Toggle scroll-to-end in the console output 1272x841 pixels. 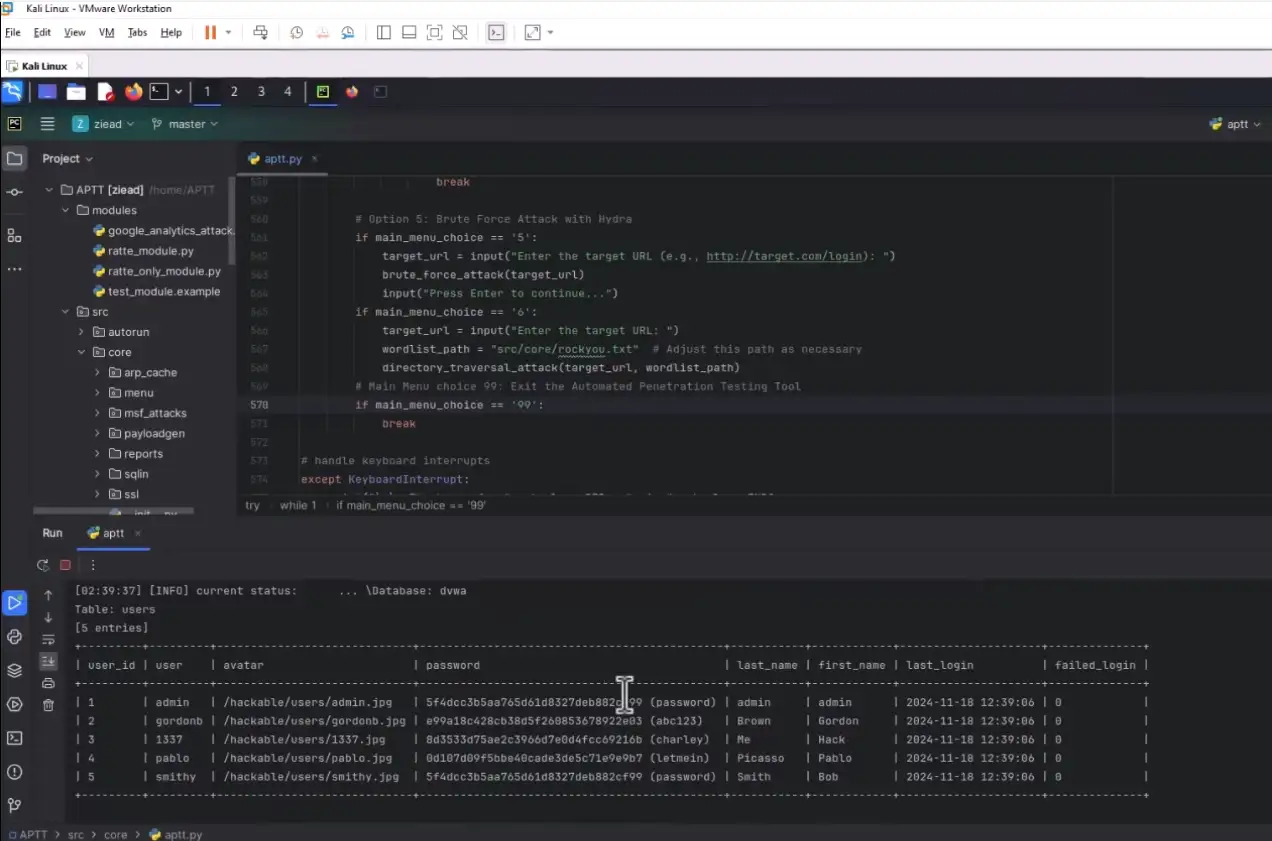pos(48,661)
